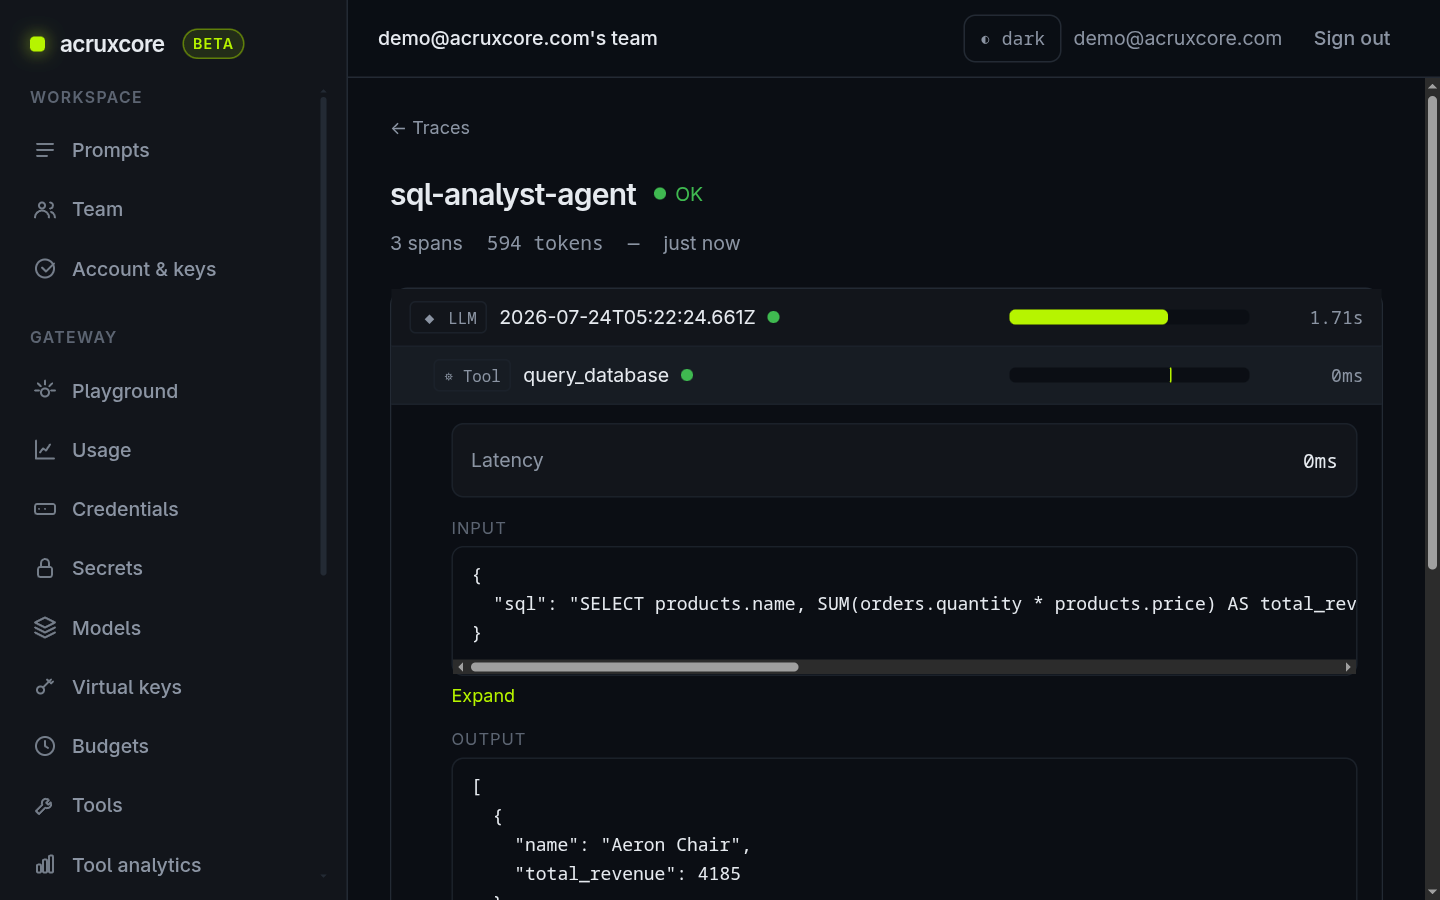The image size is (1440, 900).
Task: Click the "594 tokens" text
Action: 545,243
